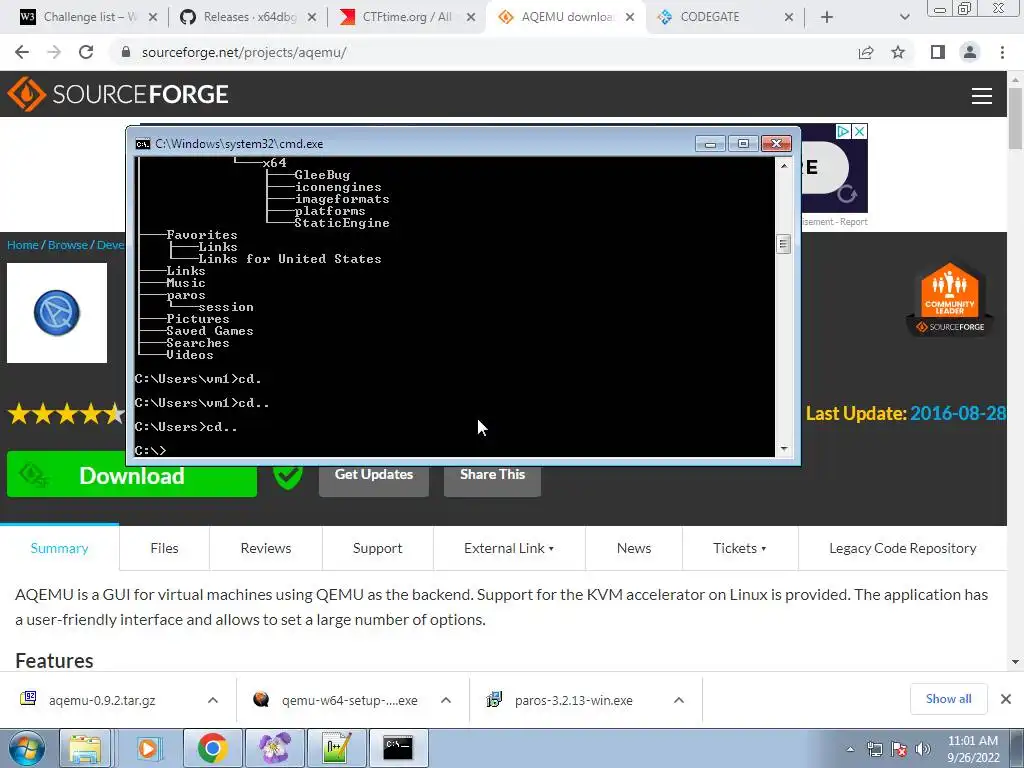Show hidden system tray icons
This screenshot has height=768, width=1024.
(850, 749)
